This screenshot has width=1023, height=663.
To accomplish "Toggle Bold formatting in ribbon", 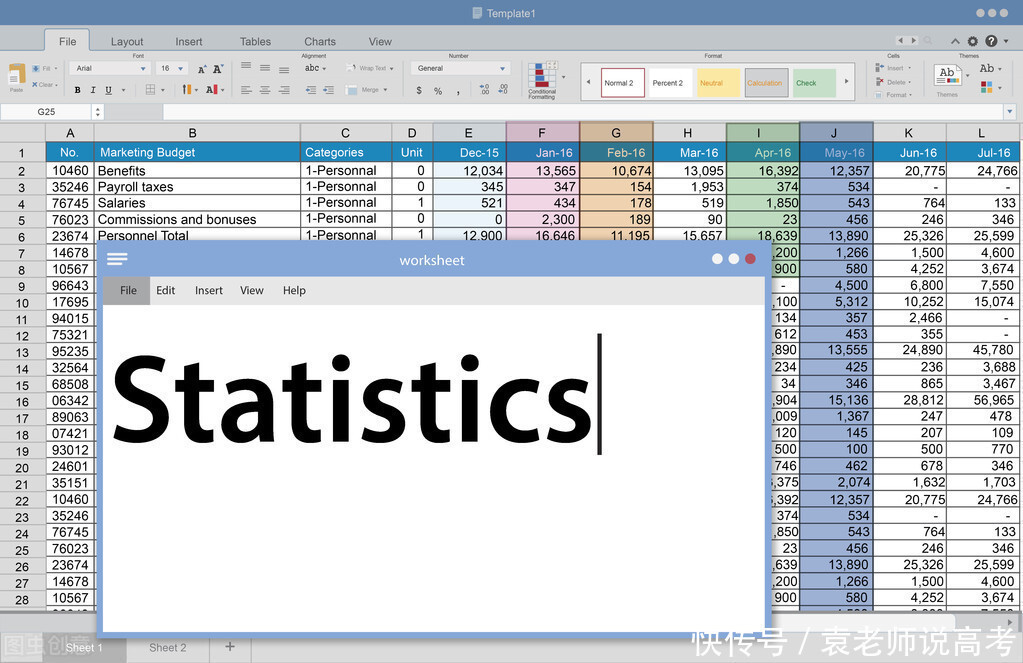I will tap(77, 90).
